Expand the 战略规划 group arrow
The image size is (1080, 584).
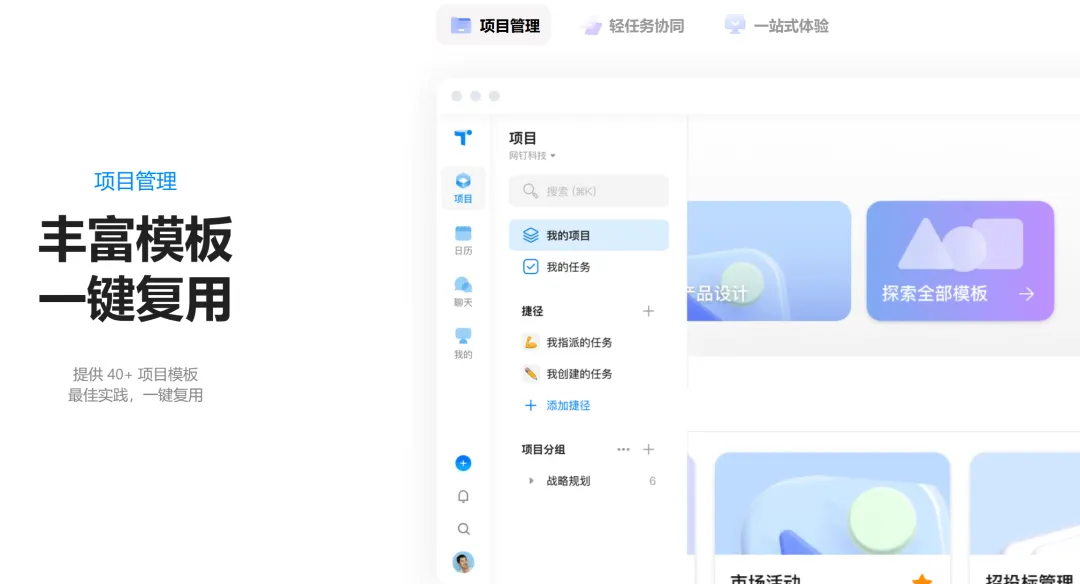(x=530, y=481)
